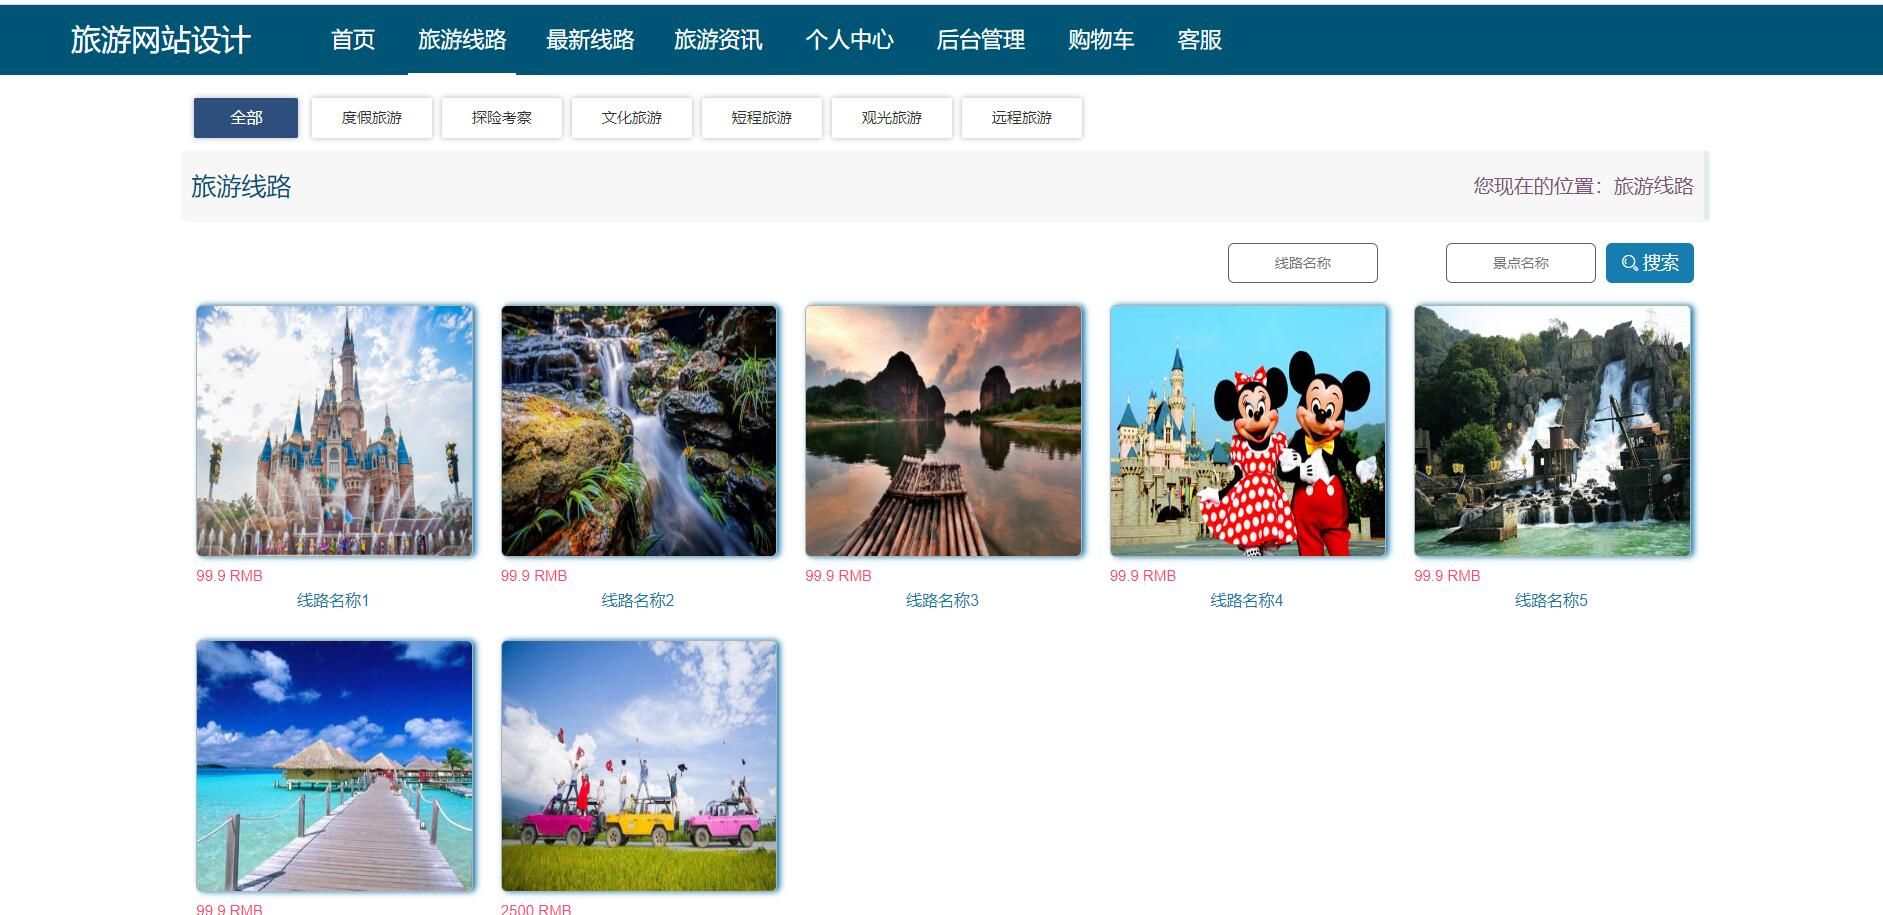Visit 个人中心 personal center
Image resolution: width=1883 pixels, height=915 pixels.
point(851,41)
